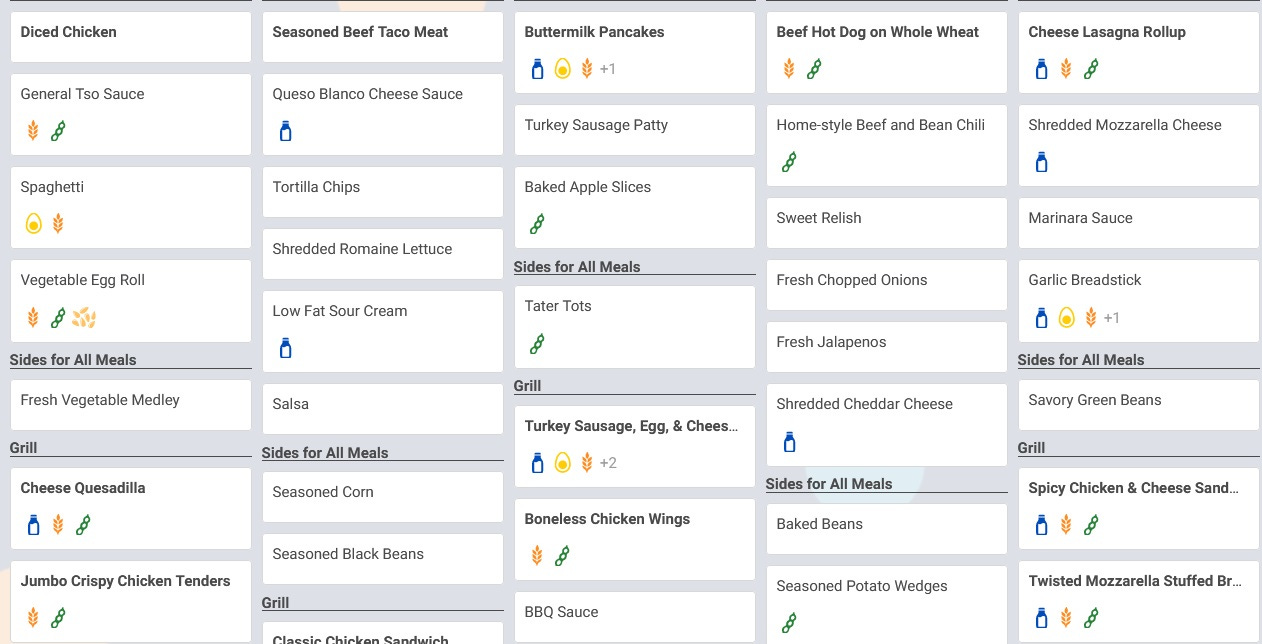The height and width of the screenshot is (644, 1262).
Task: Click the egg icon on Garlic Breadstick
Action: [x=1067, y=318]
